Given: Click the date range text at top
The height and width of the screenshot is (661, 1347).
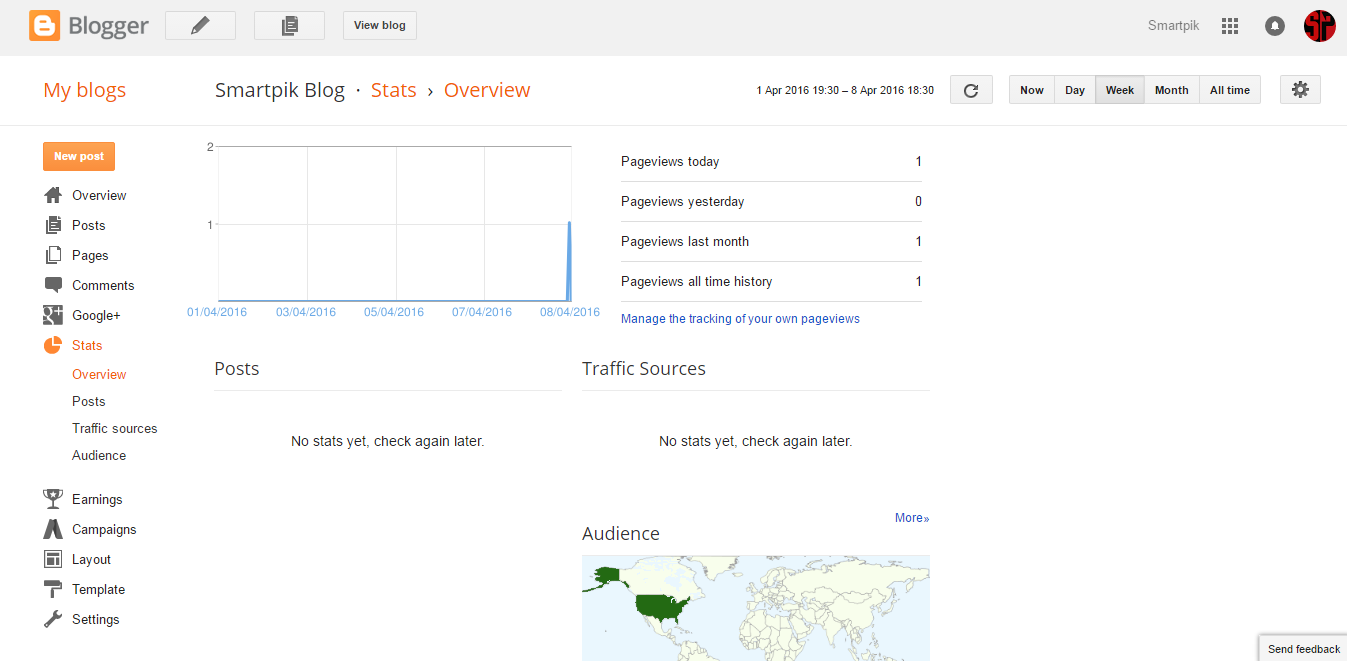Looking at the screenshot, I should [845, 90].
